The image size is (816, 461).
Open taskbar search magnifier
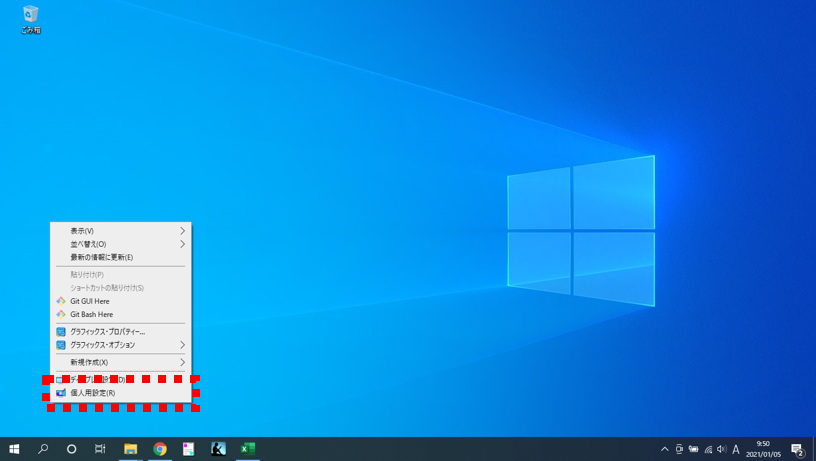tap(43, 449)
